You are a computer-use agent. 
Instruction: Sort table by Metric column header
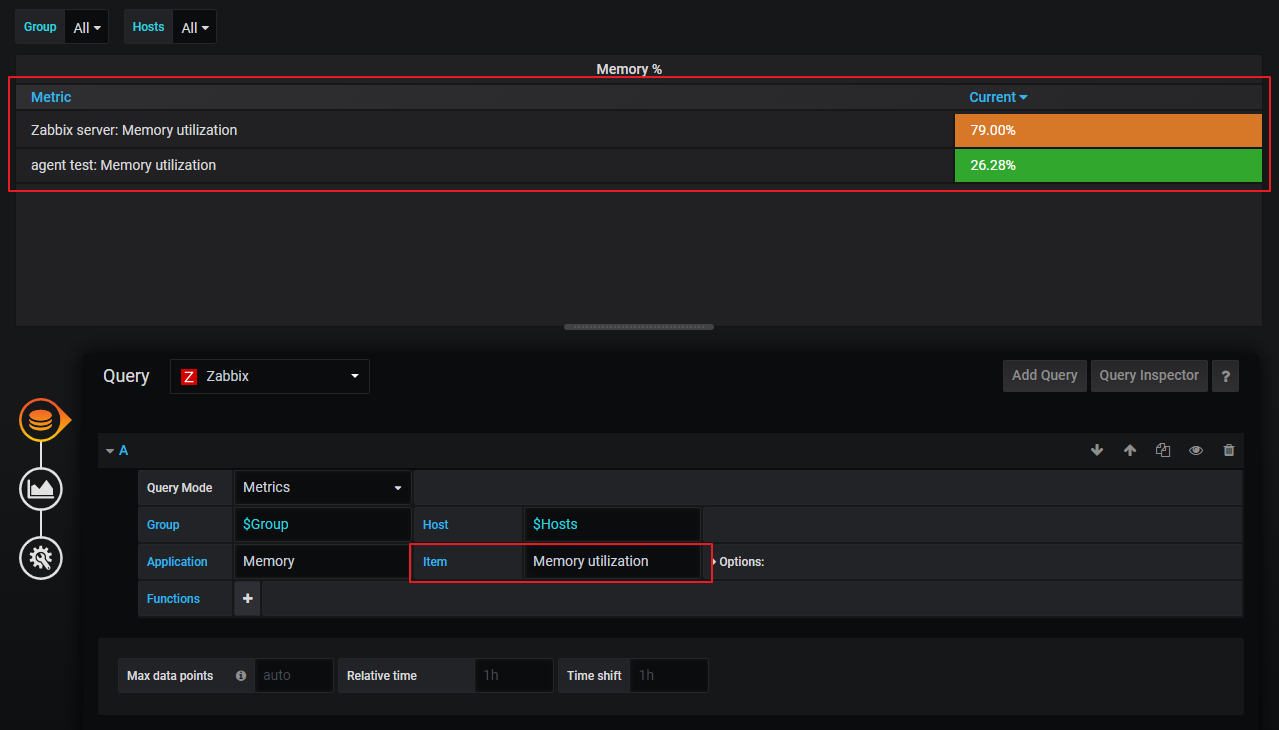click(51, 97)
